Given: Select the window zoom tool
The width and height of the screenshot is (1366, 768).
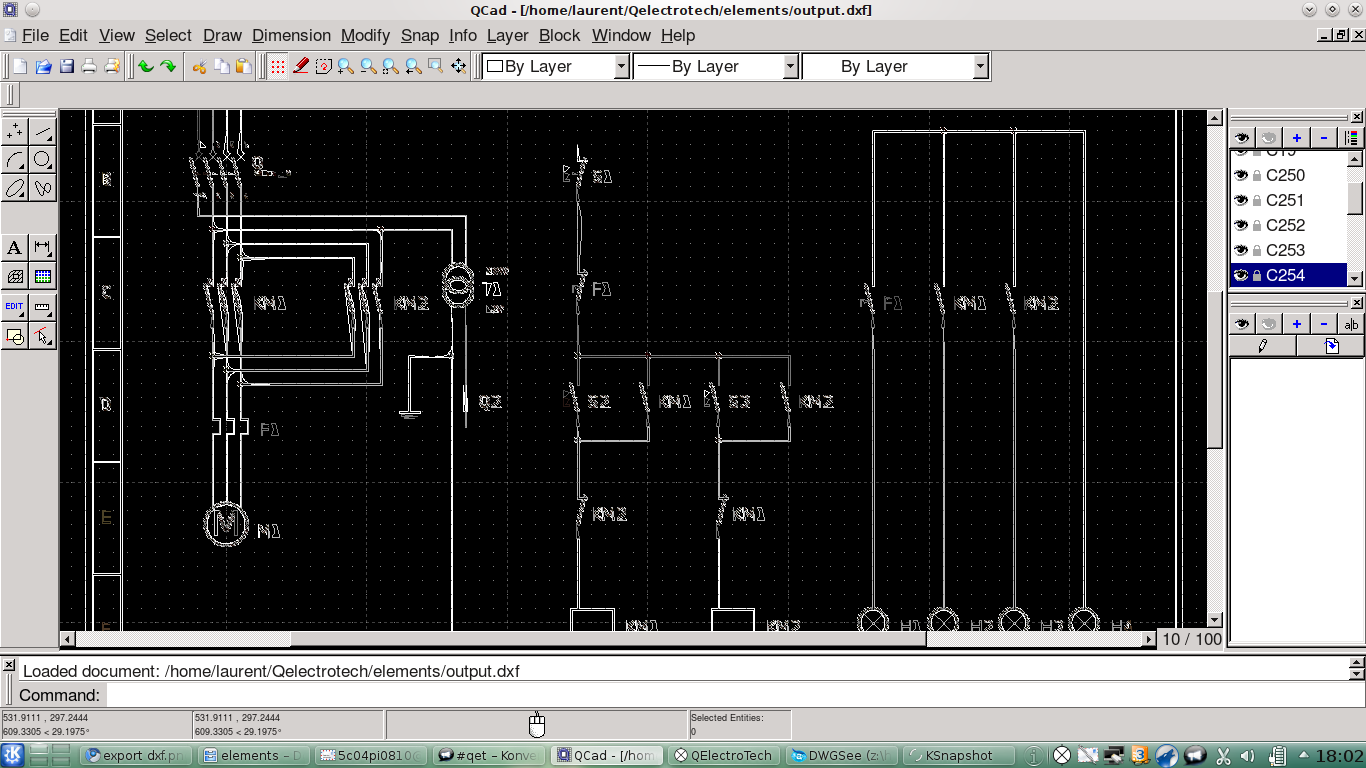Looking at the screenshot, I should (x=436, y=66).
